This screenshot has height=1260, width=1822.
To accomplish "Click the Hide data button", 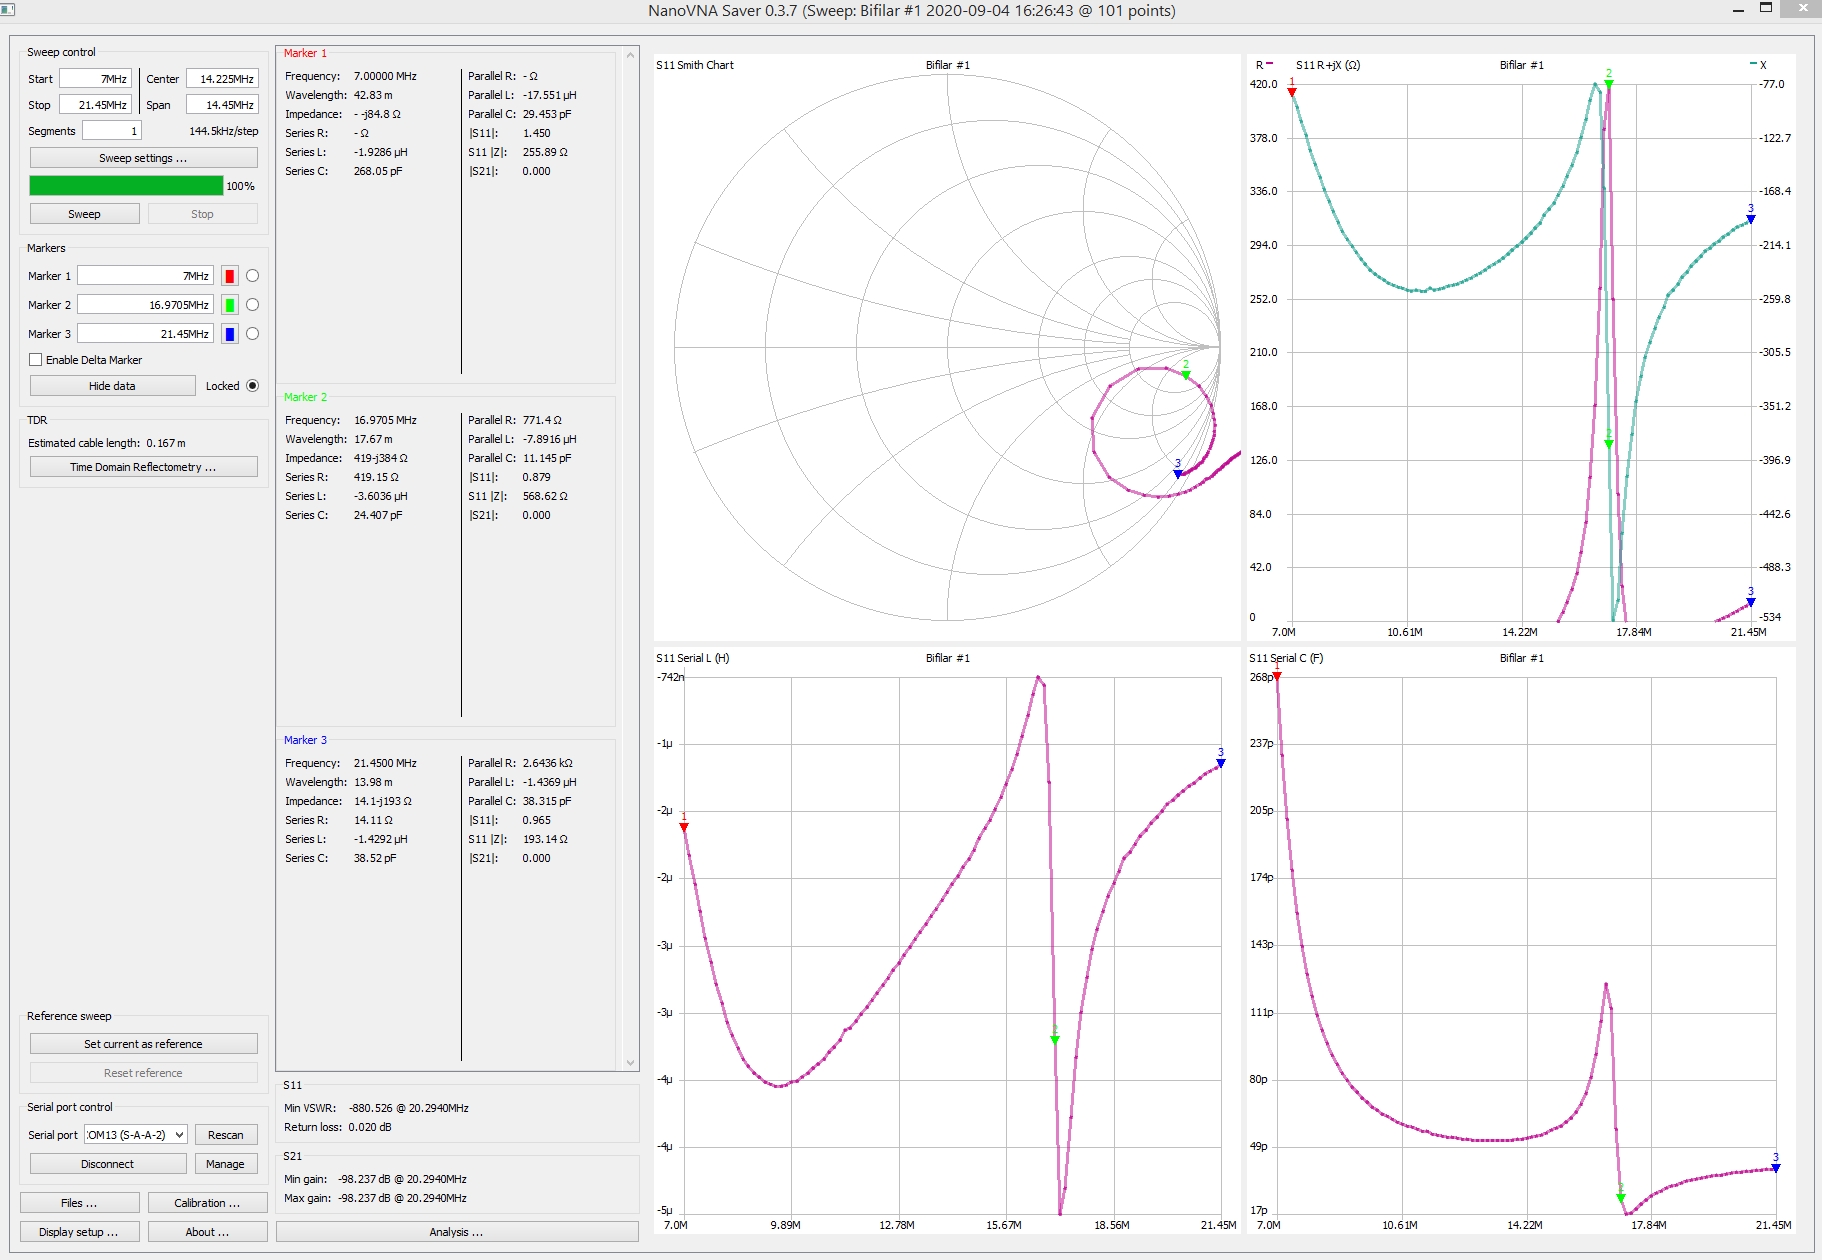I will (112, 386).
